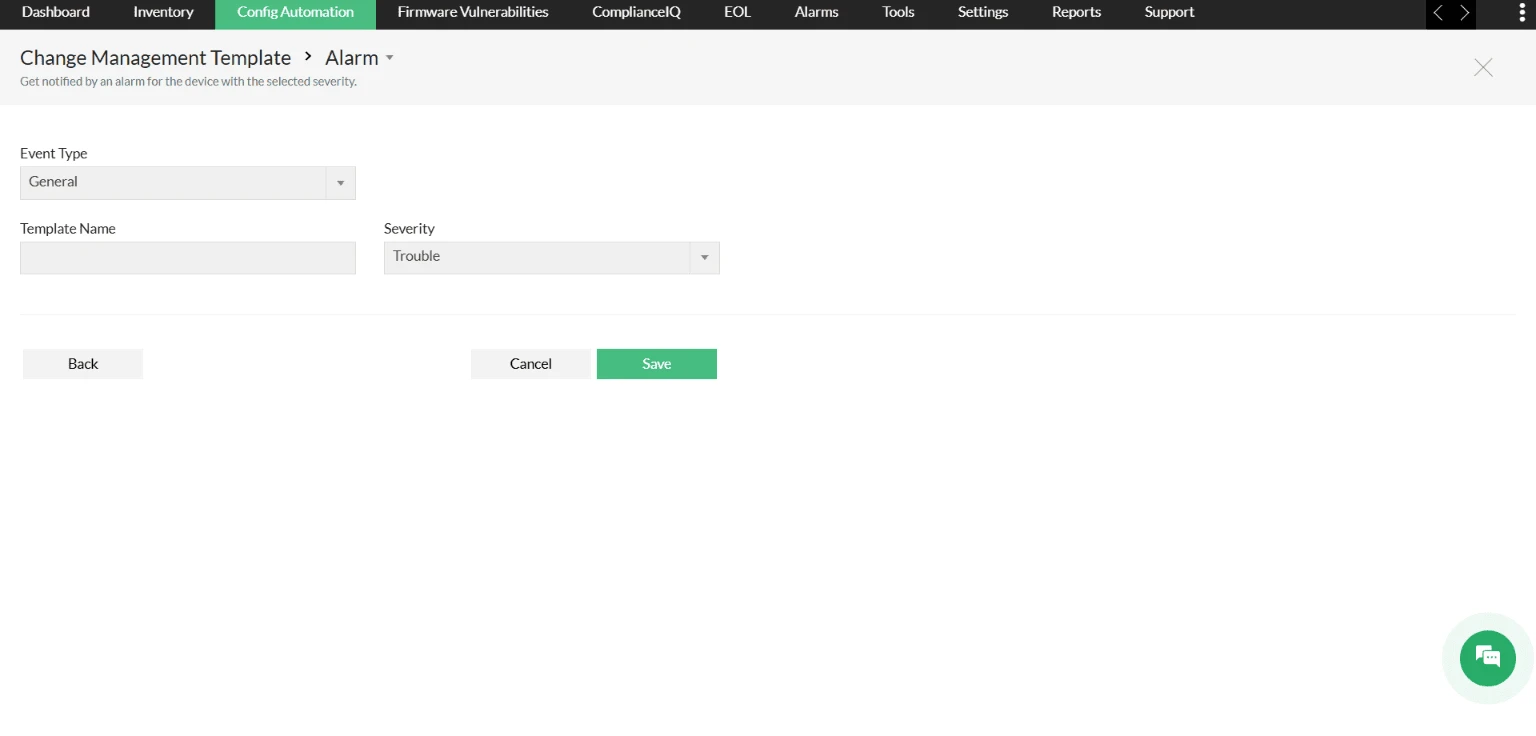Open the Severity dropdown
This screenshot has height=736, width=1536.
click(552, 258)
